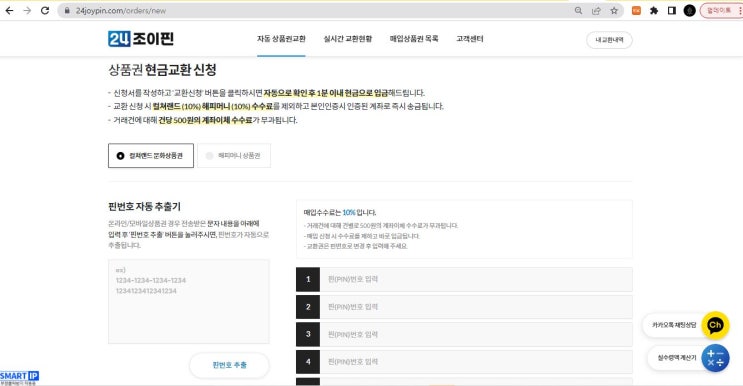743x386 pixels.
Task: Open 실시간 교환현황 menu
Action: (x=348, y=39)
